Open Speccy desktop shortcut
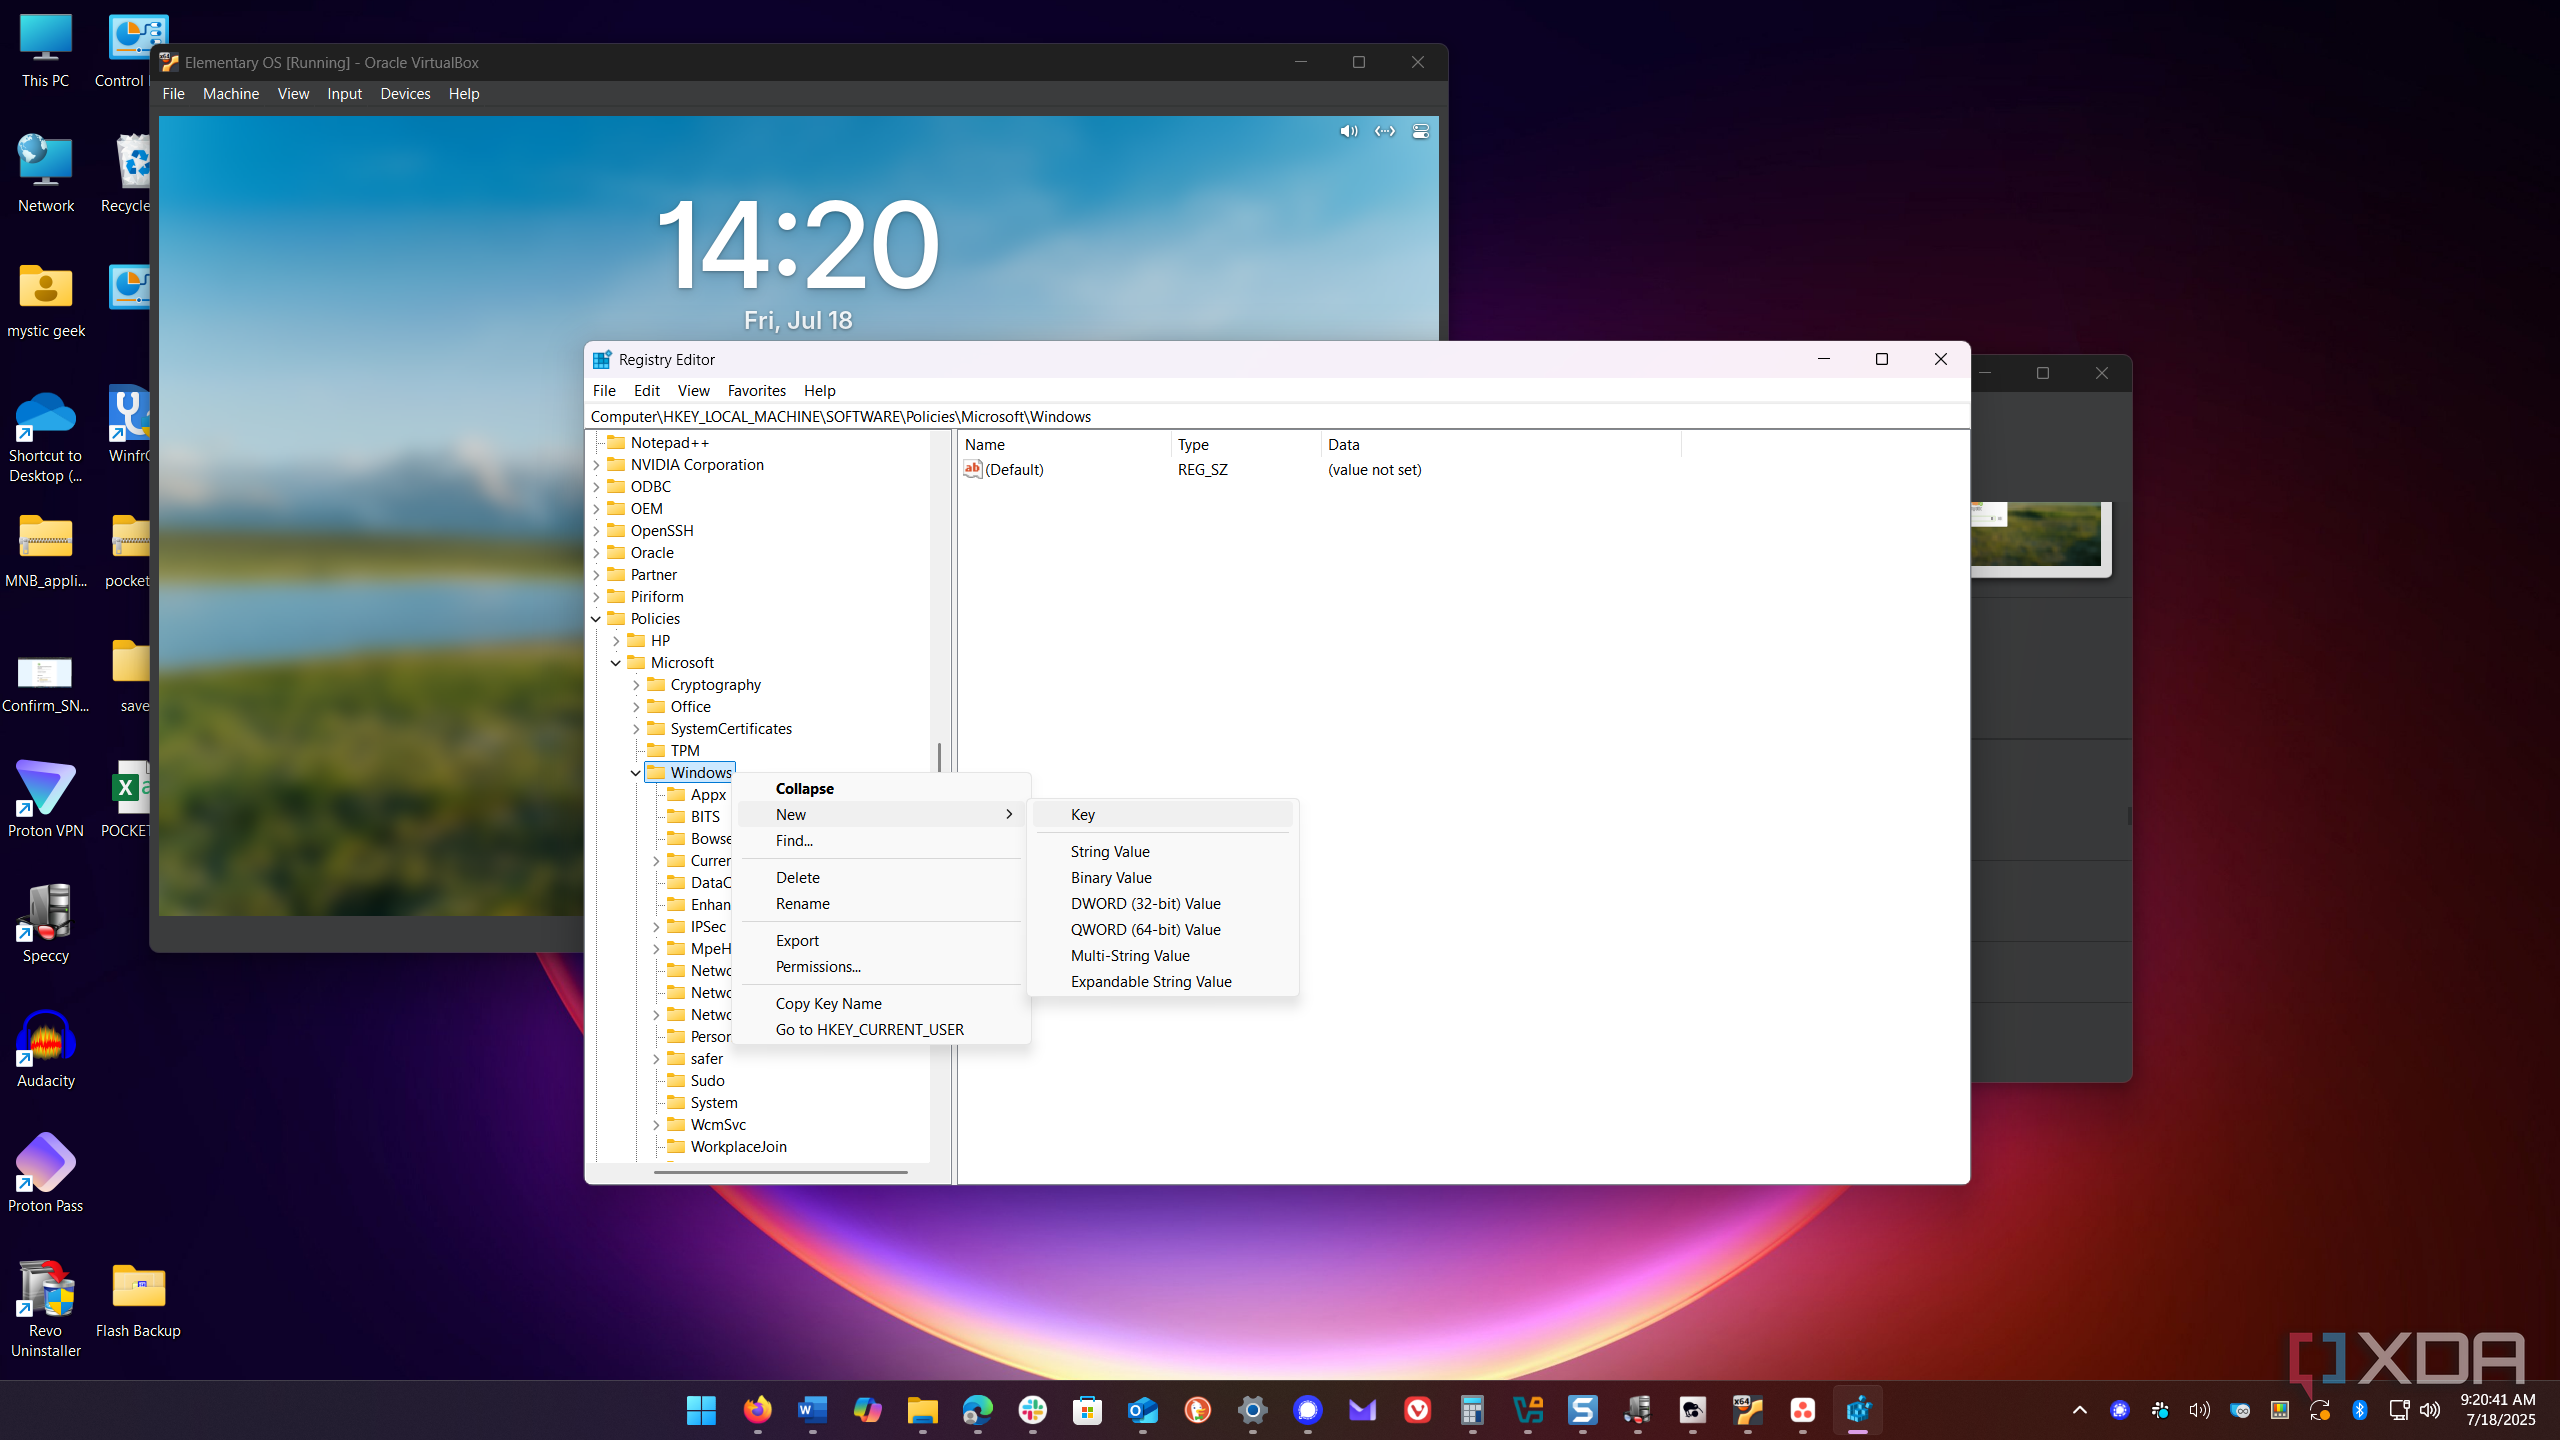Screen dimensions: 2560x1440 pyautogui.click(x=45, y=923)
